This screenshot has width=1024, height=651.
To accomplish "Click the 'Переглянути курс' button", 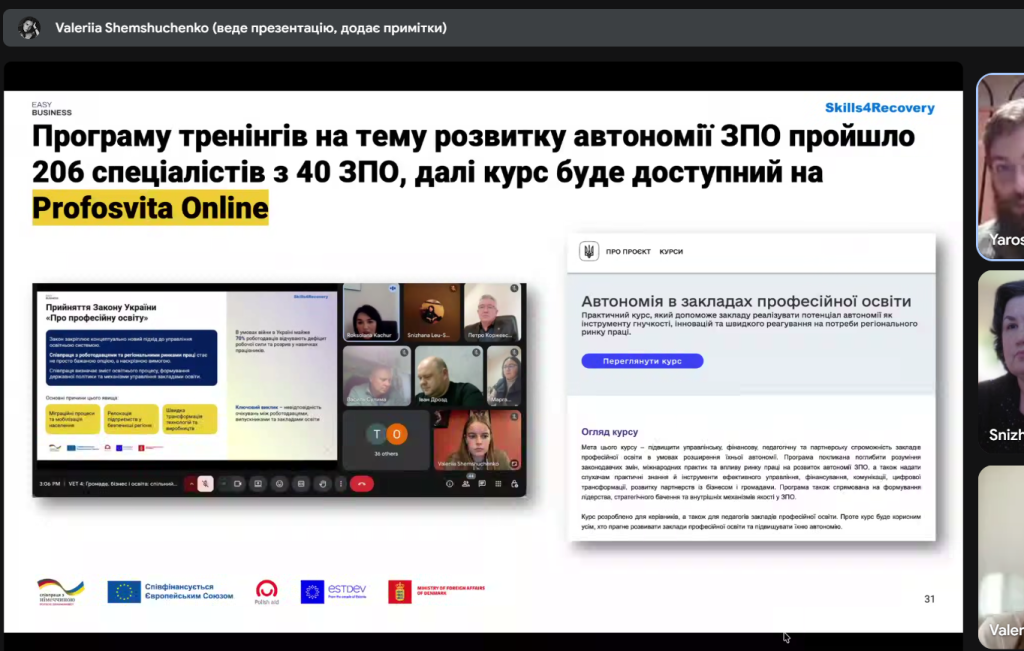I will pos(642,361).
